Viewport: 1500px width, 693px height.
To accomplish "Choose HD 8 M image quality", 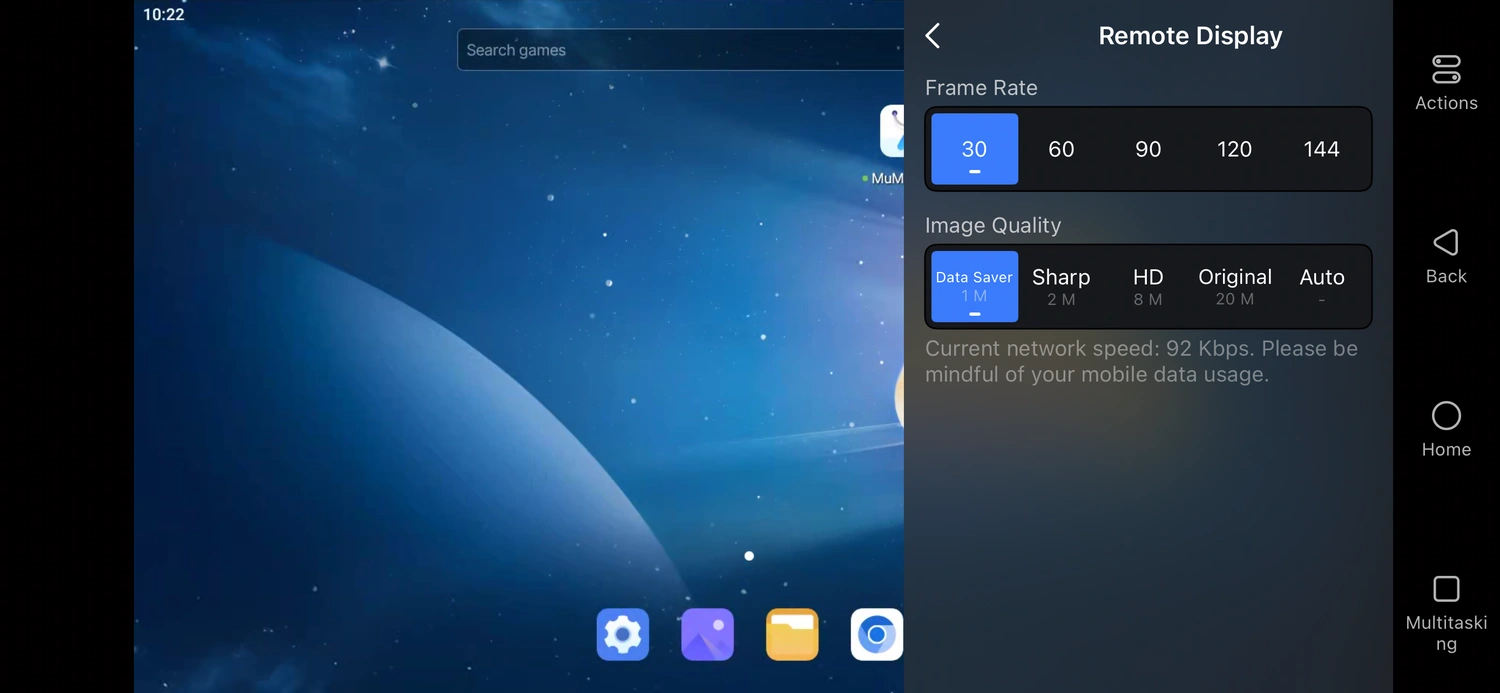I will 1148,287.
